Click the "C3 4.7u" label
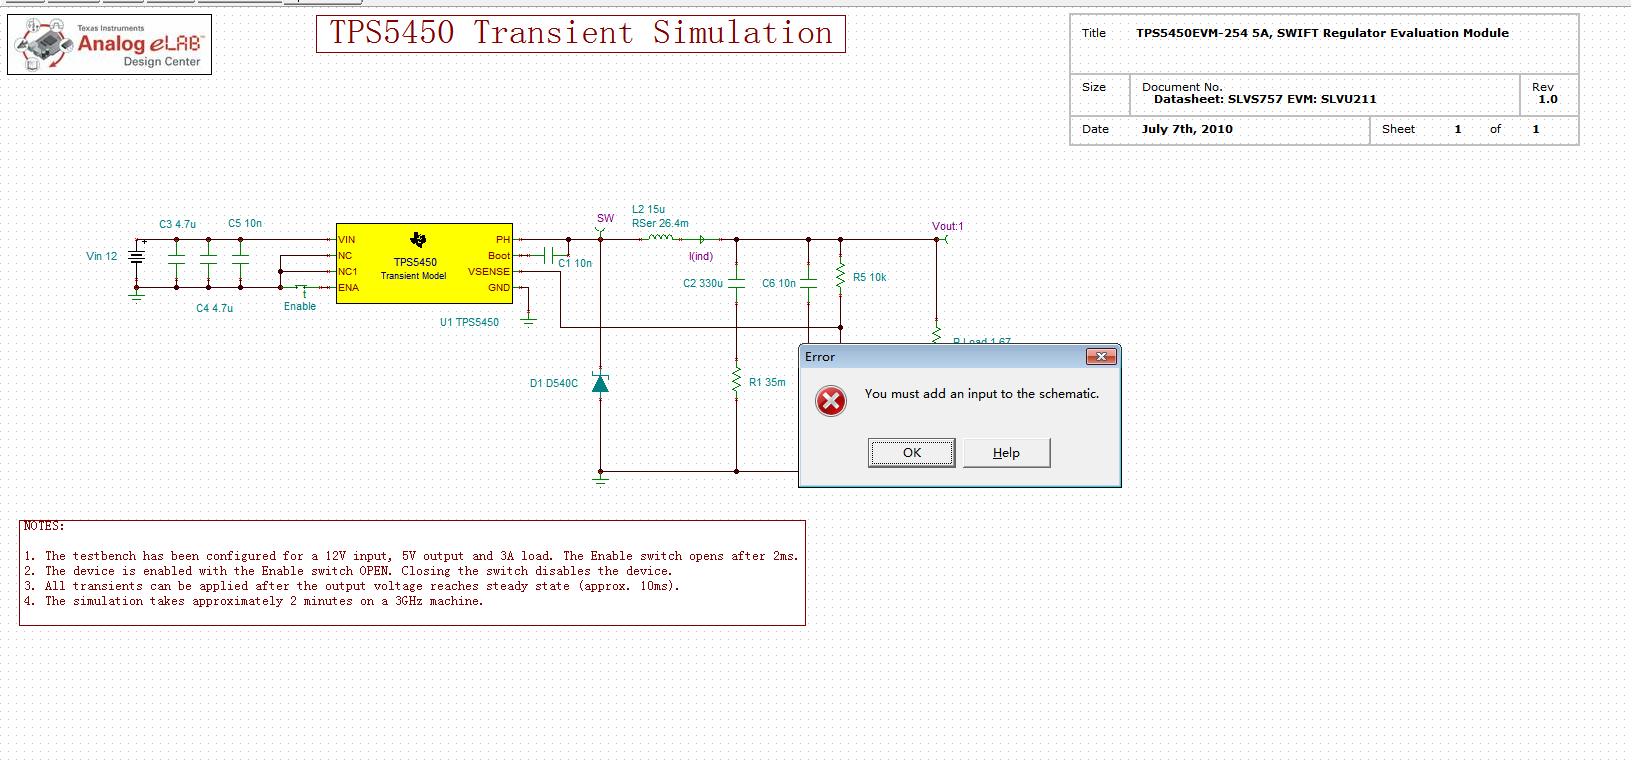The image size is (1631, 763). (177, 224)
